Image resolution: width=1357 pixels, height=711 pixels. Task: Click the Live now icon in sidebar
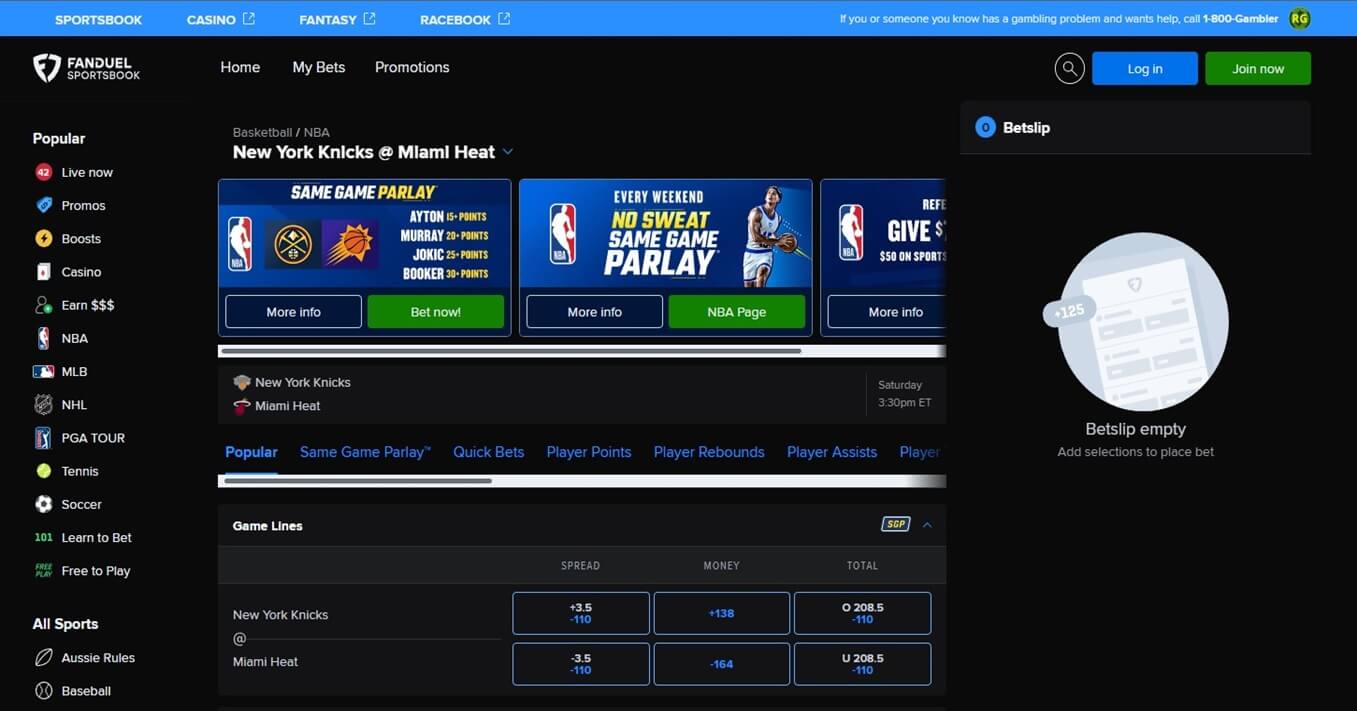(x=43, y=172)
